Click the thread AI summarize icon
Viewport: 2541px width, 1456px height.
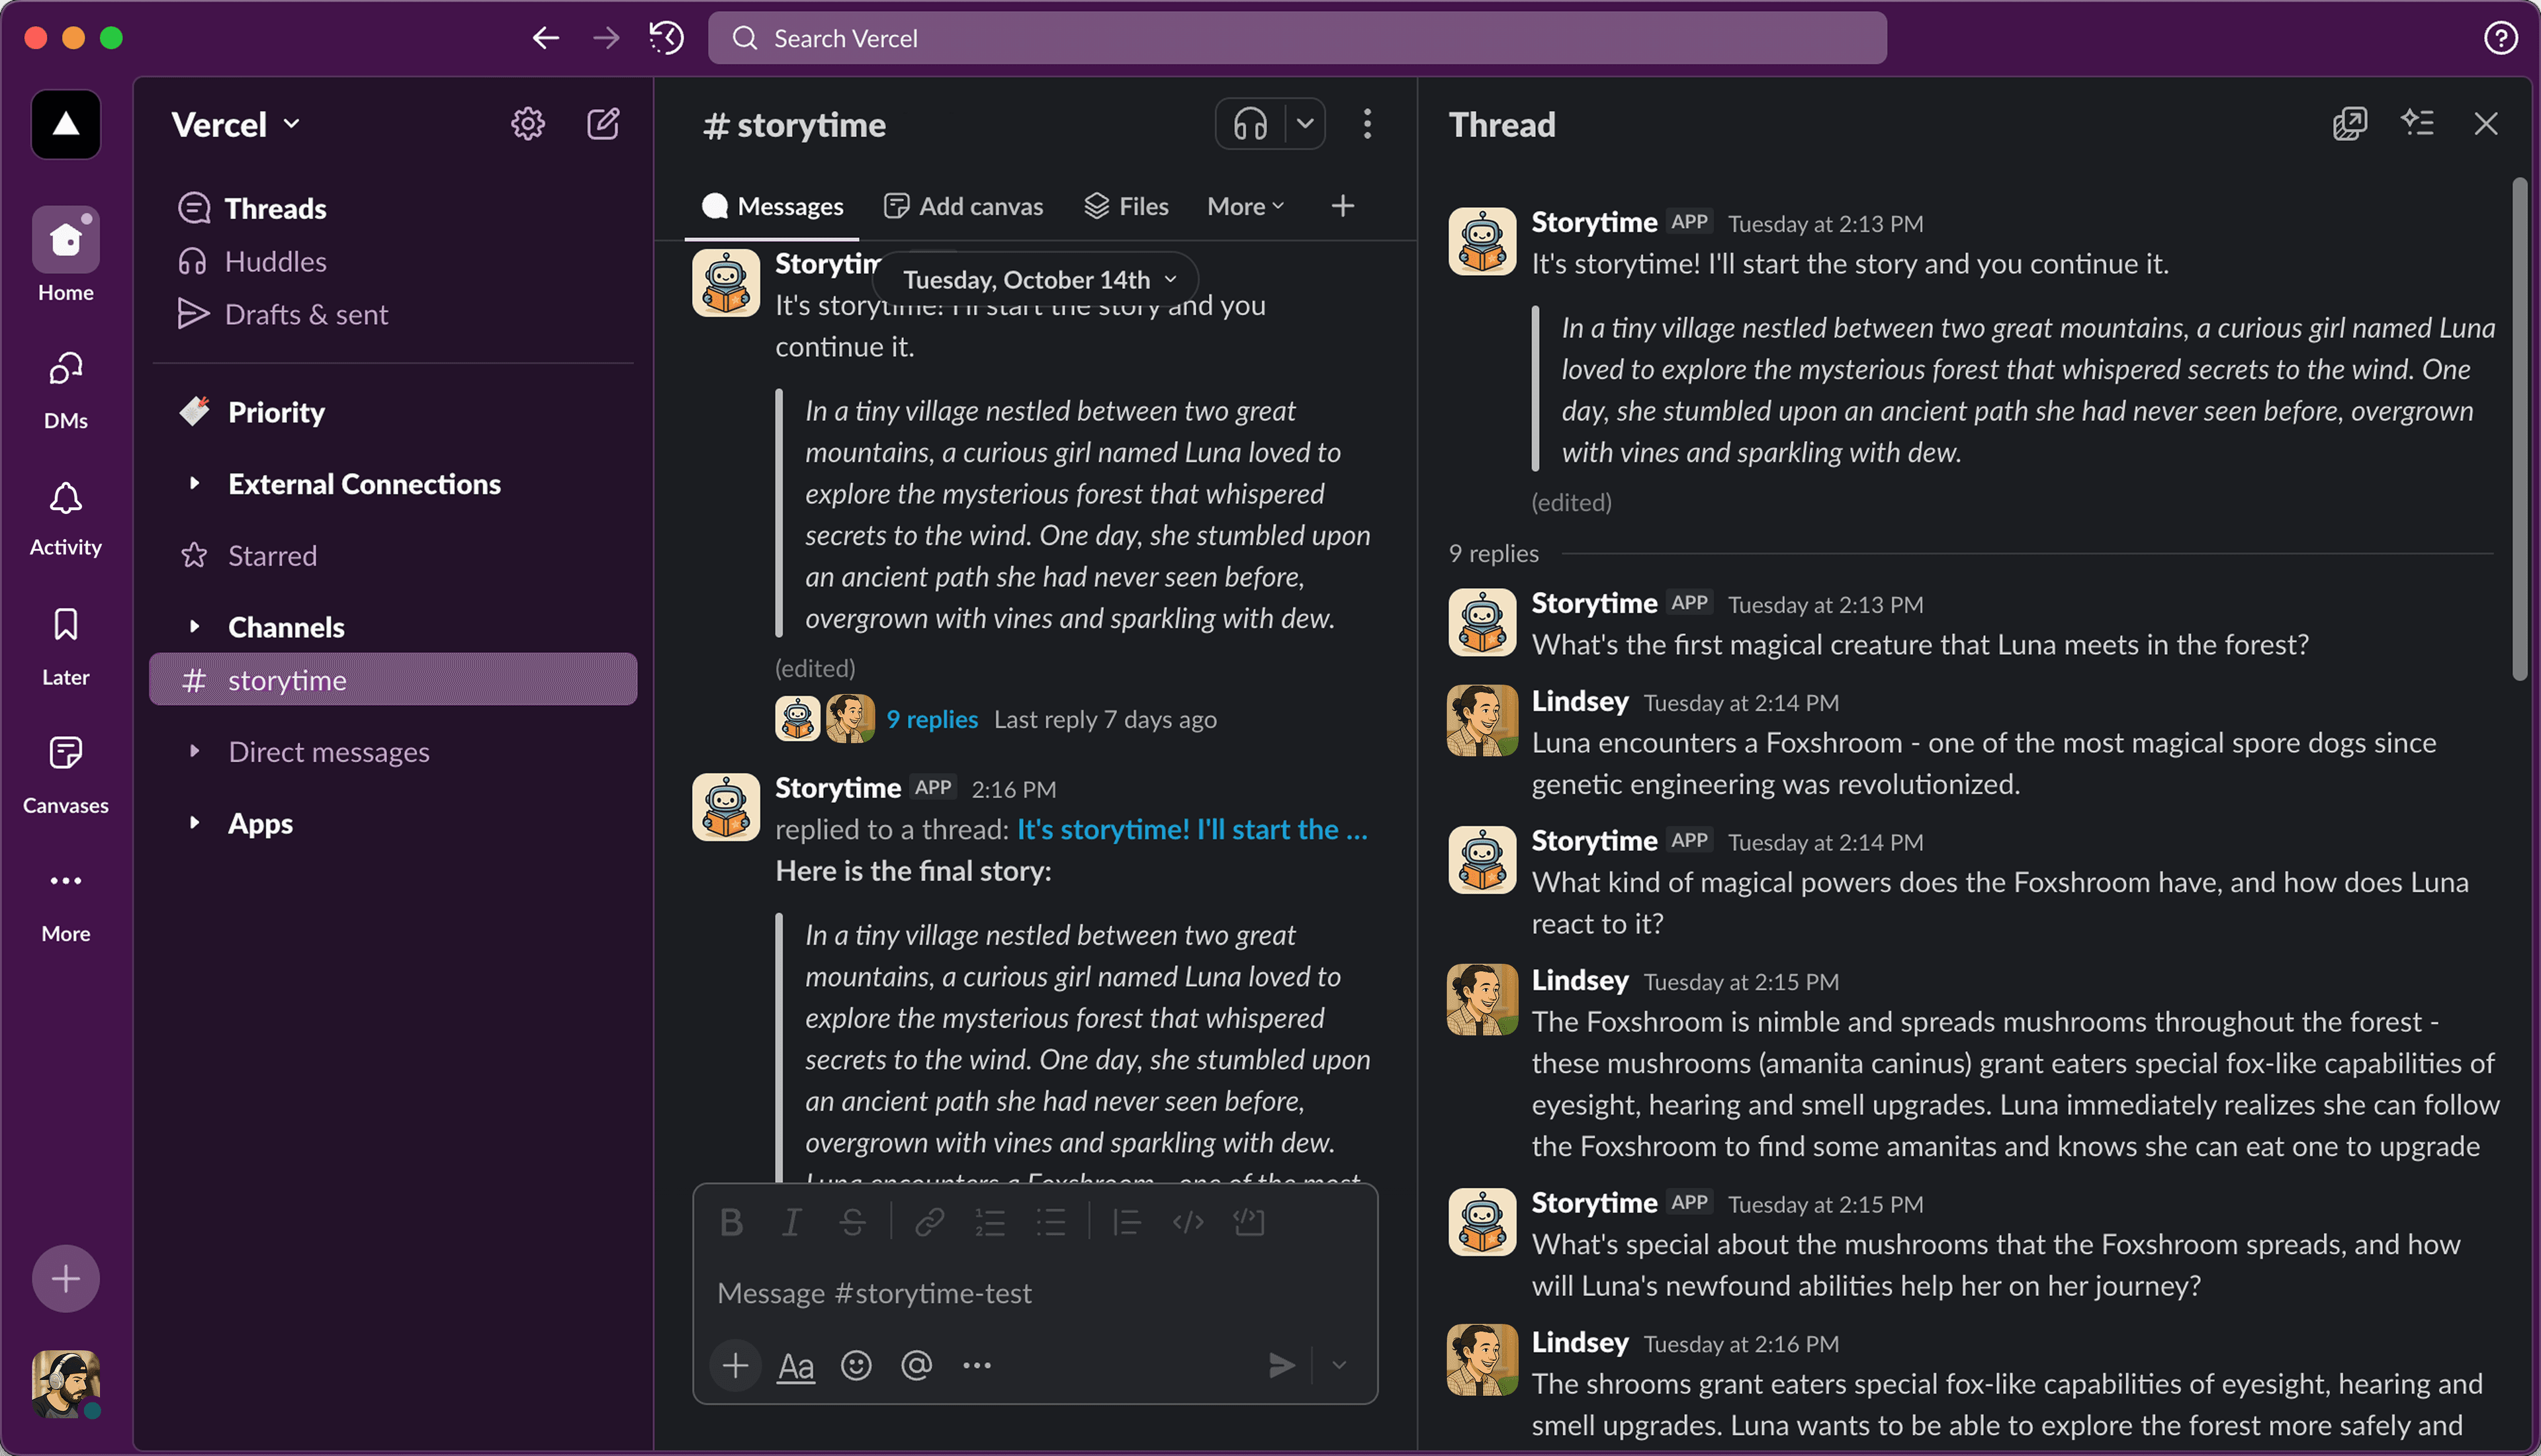pos(2417,124)
